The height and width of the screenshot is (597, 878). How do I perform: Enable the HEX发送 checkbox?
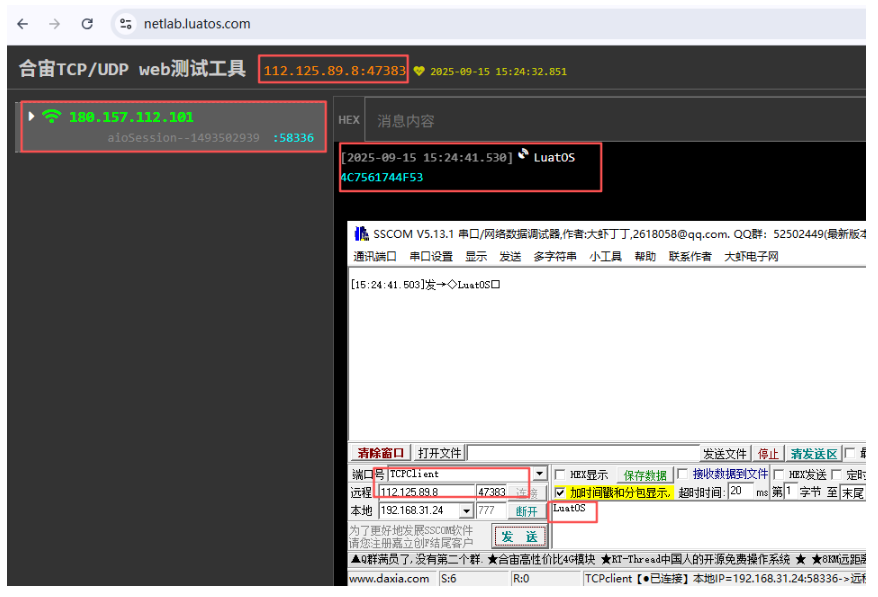778,475
